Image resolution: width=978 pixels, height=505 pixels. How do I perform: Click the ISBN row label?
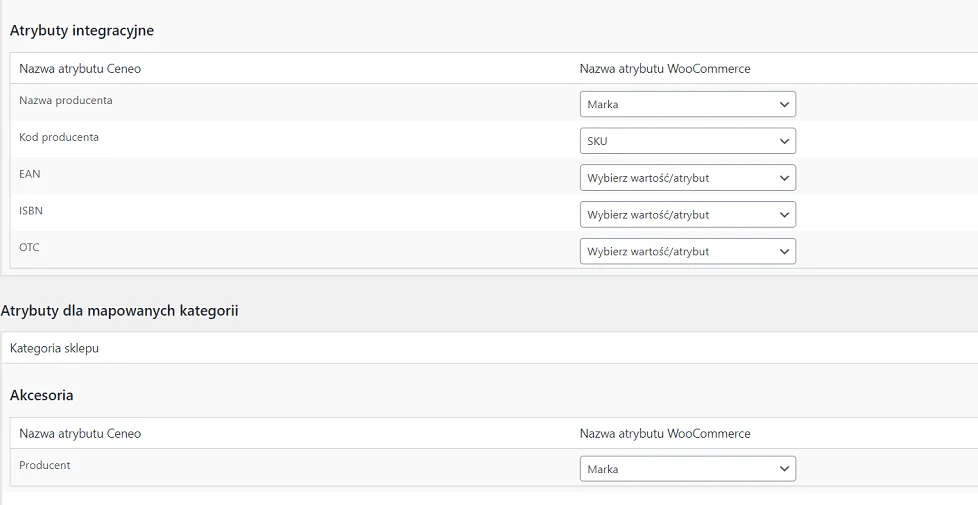[31, 211]
